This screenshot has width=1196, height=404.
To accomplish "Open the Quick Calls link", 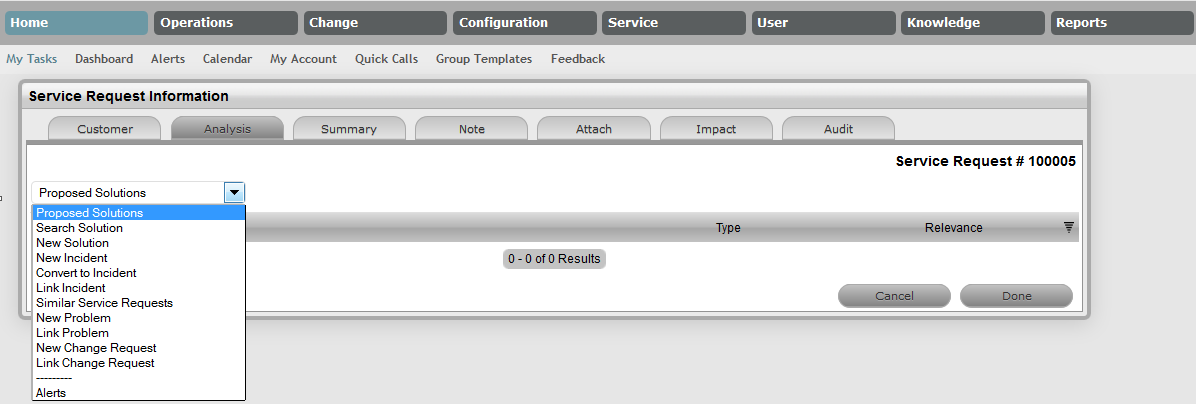I will 386,59.
